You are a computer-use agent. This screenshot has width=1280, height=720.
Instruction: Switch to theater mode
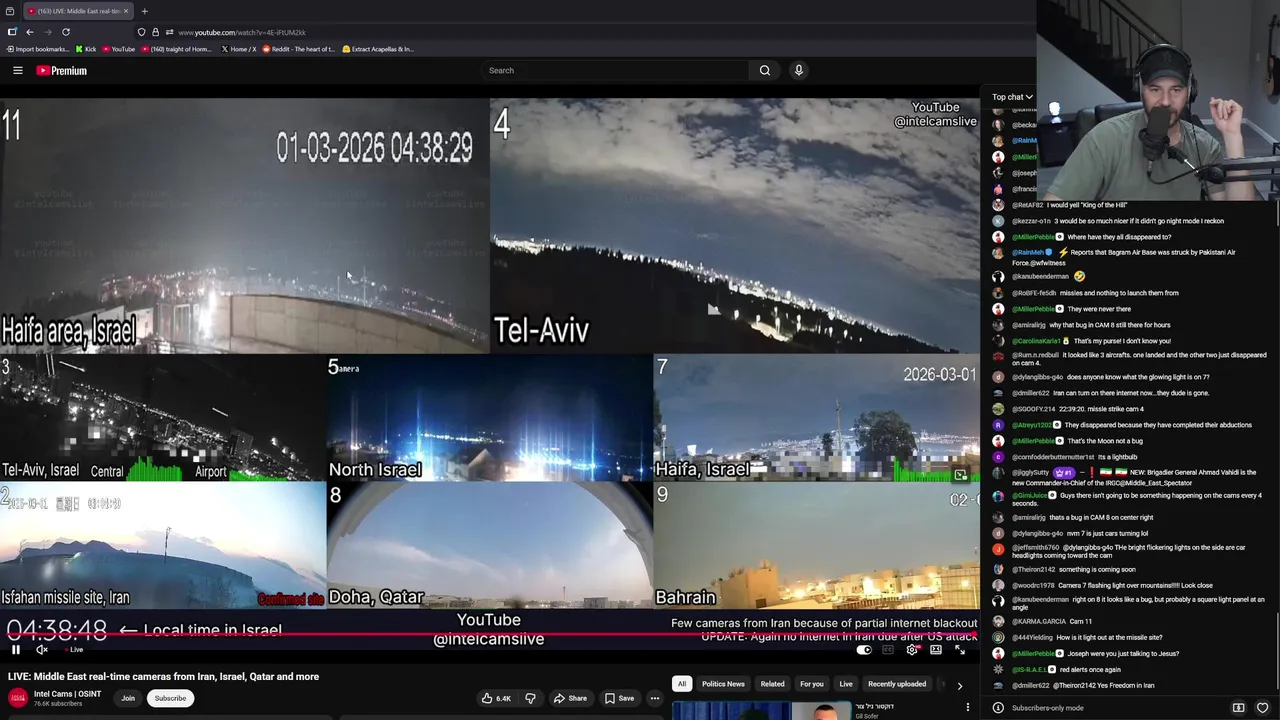coord(936,650)
